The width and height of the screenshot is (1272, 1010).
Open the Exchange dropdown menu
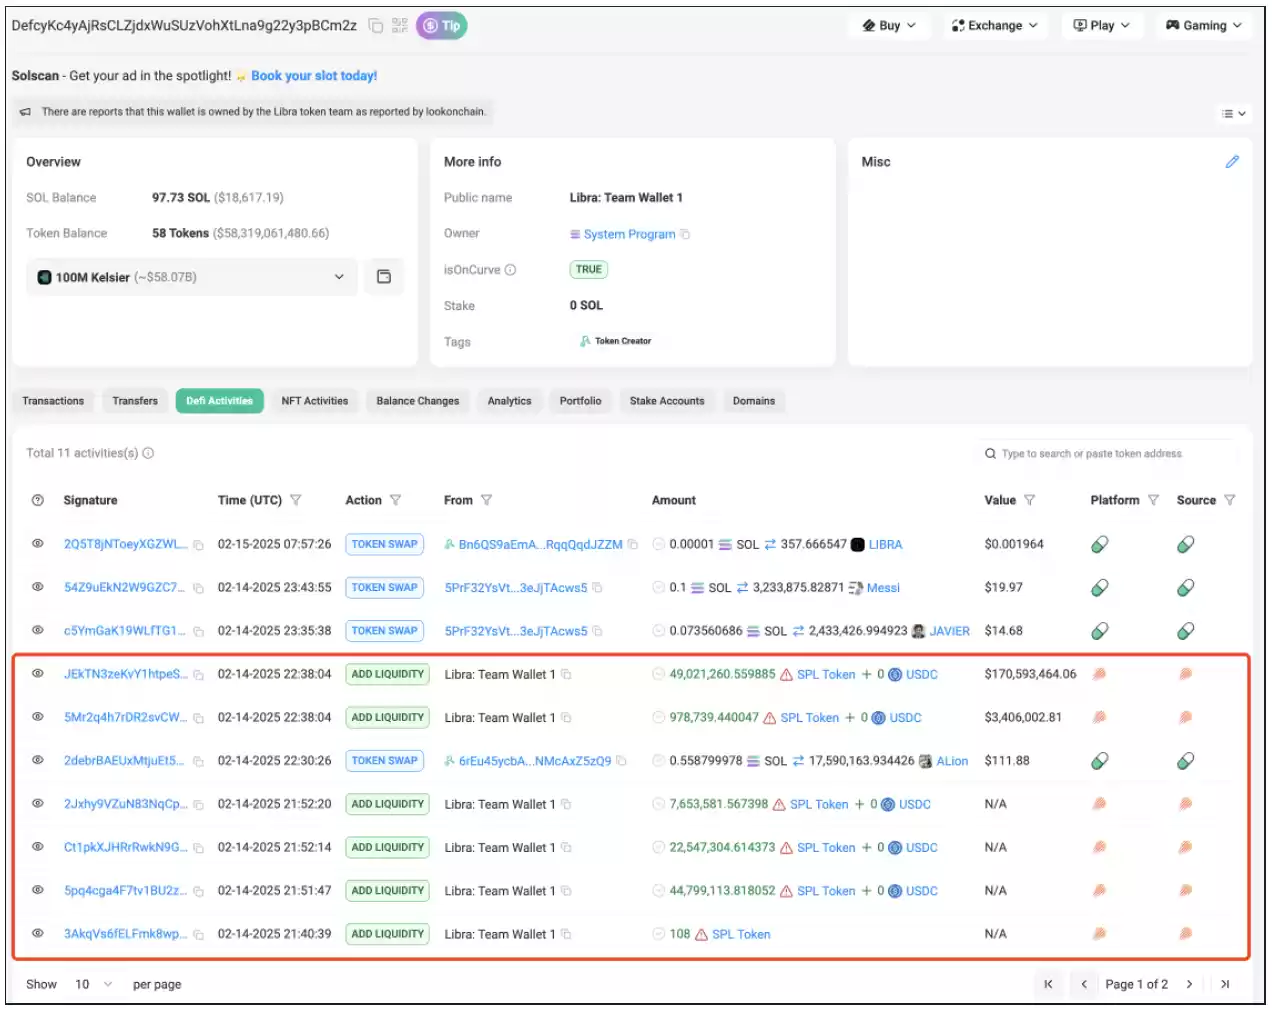click(995, 26)
